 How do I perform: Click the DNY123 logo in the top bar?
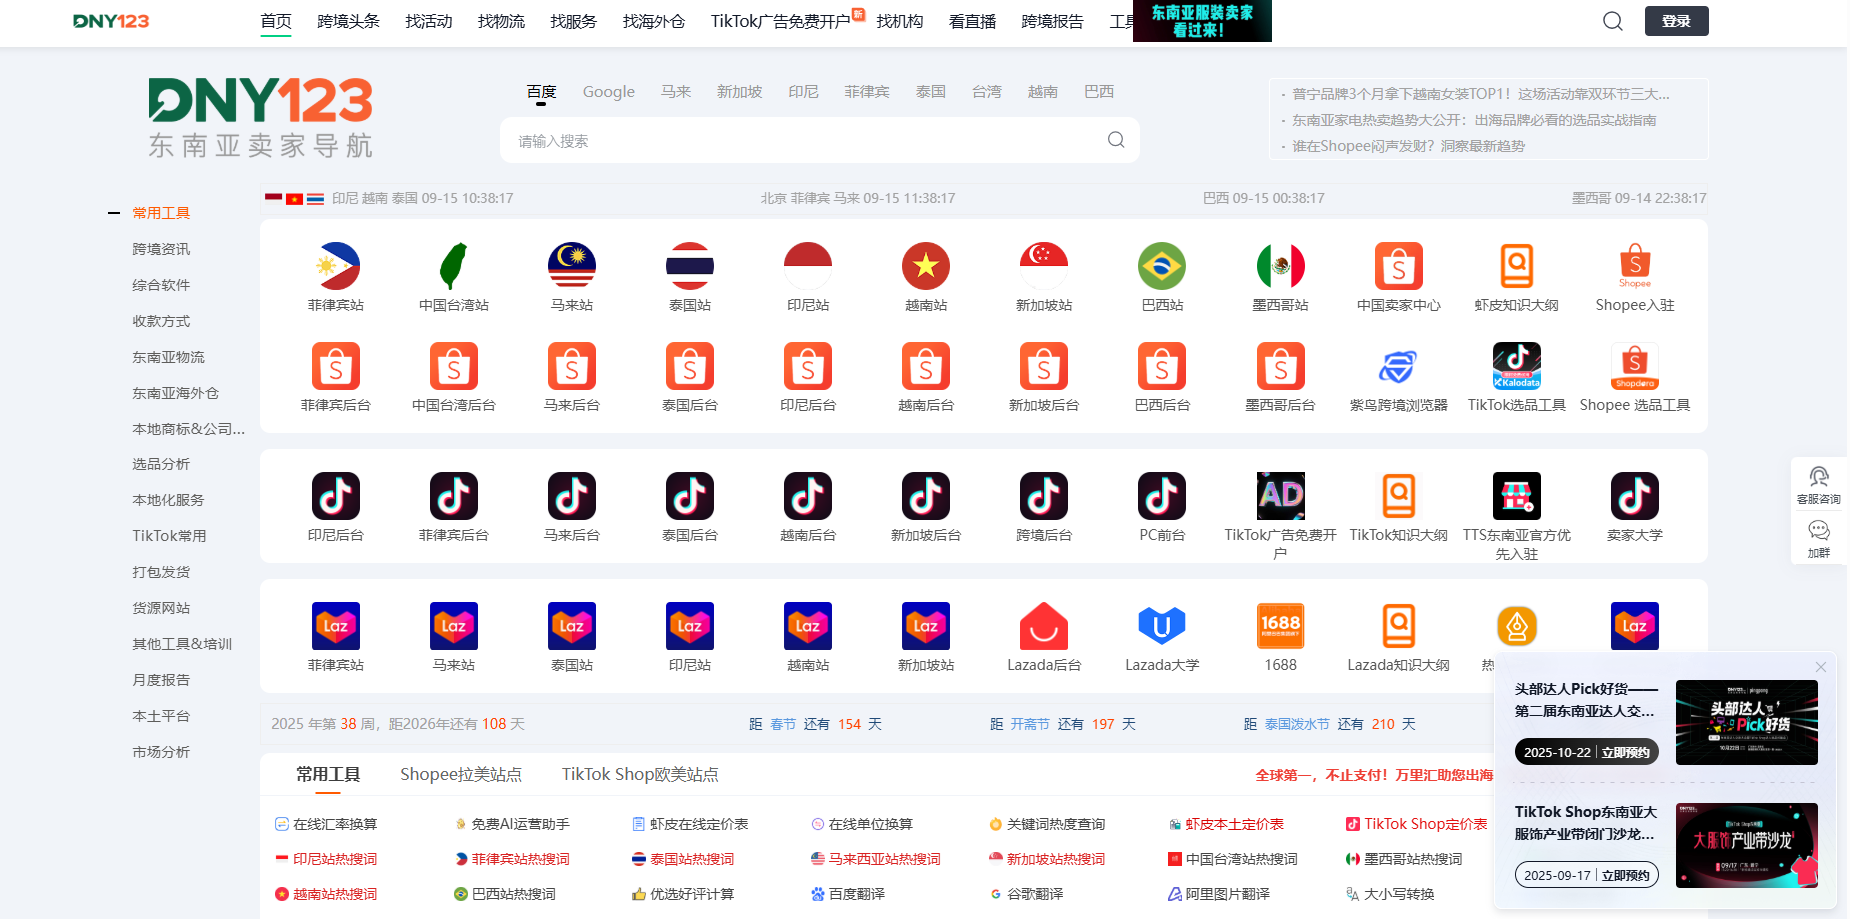coord(111,21)
